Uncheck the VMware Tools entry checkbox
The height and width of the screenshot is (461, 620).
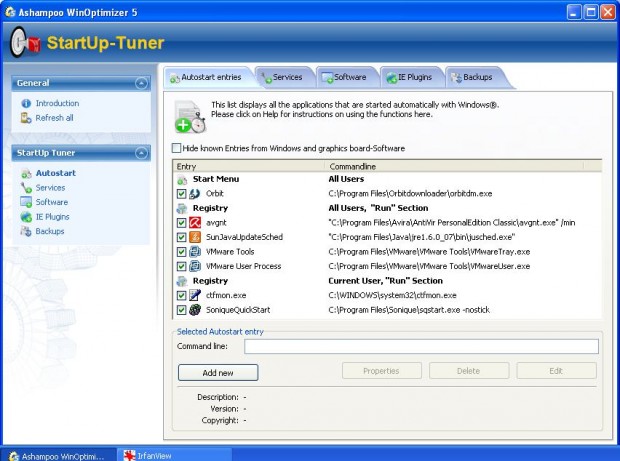point(181,252)
